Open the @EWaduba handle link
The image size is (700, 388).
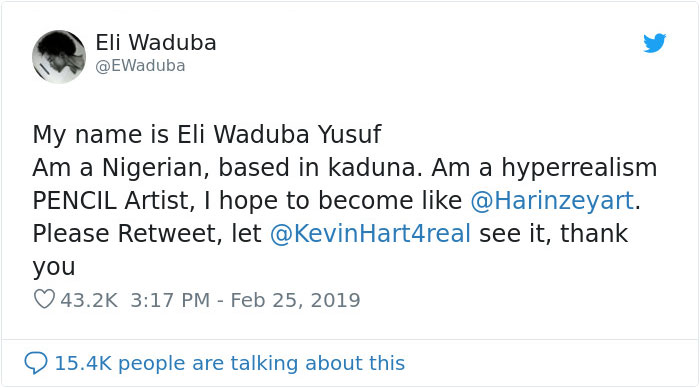coord(140,66)
